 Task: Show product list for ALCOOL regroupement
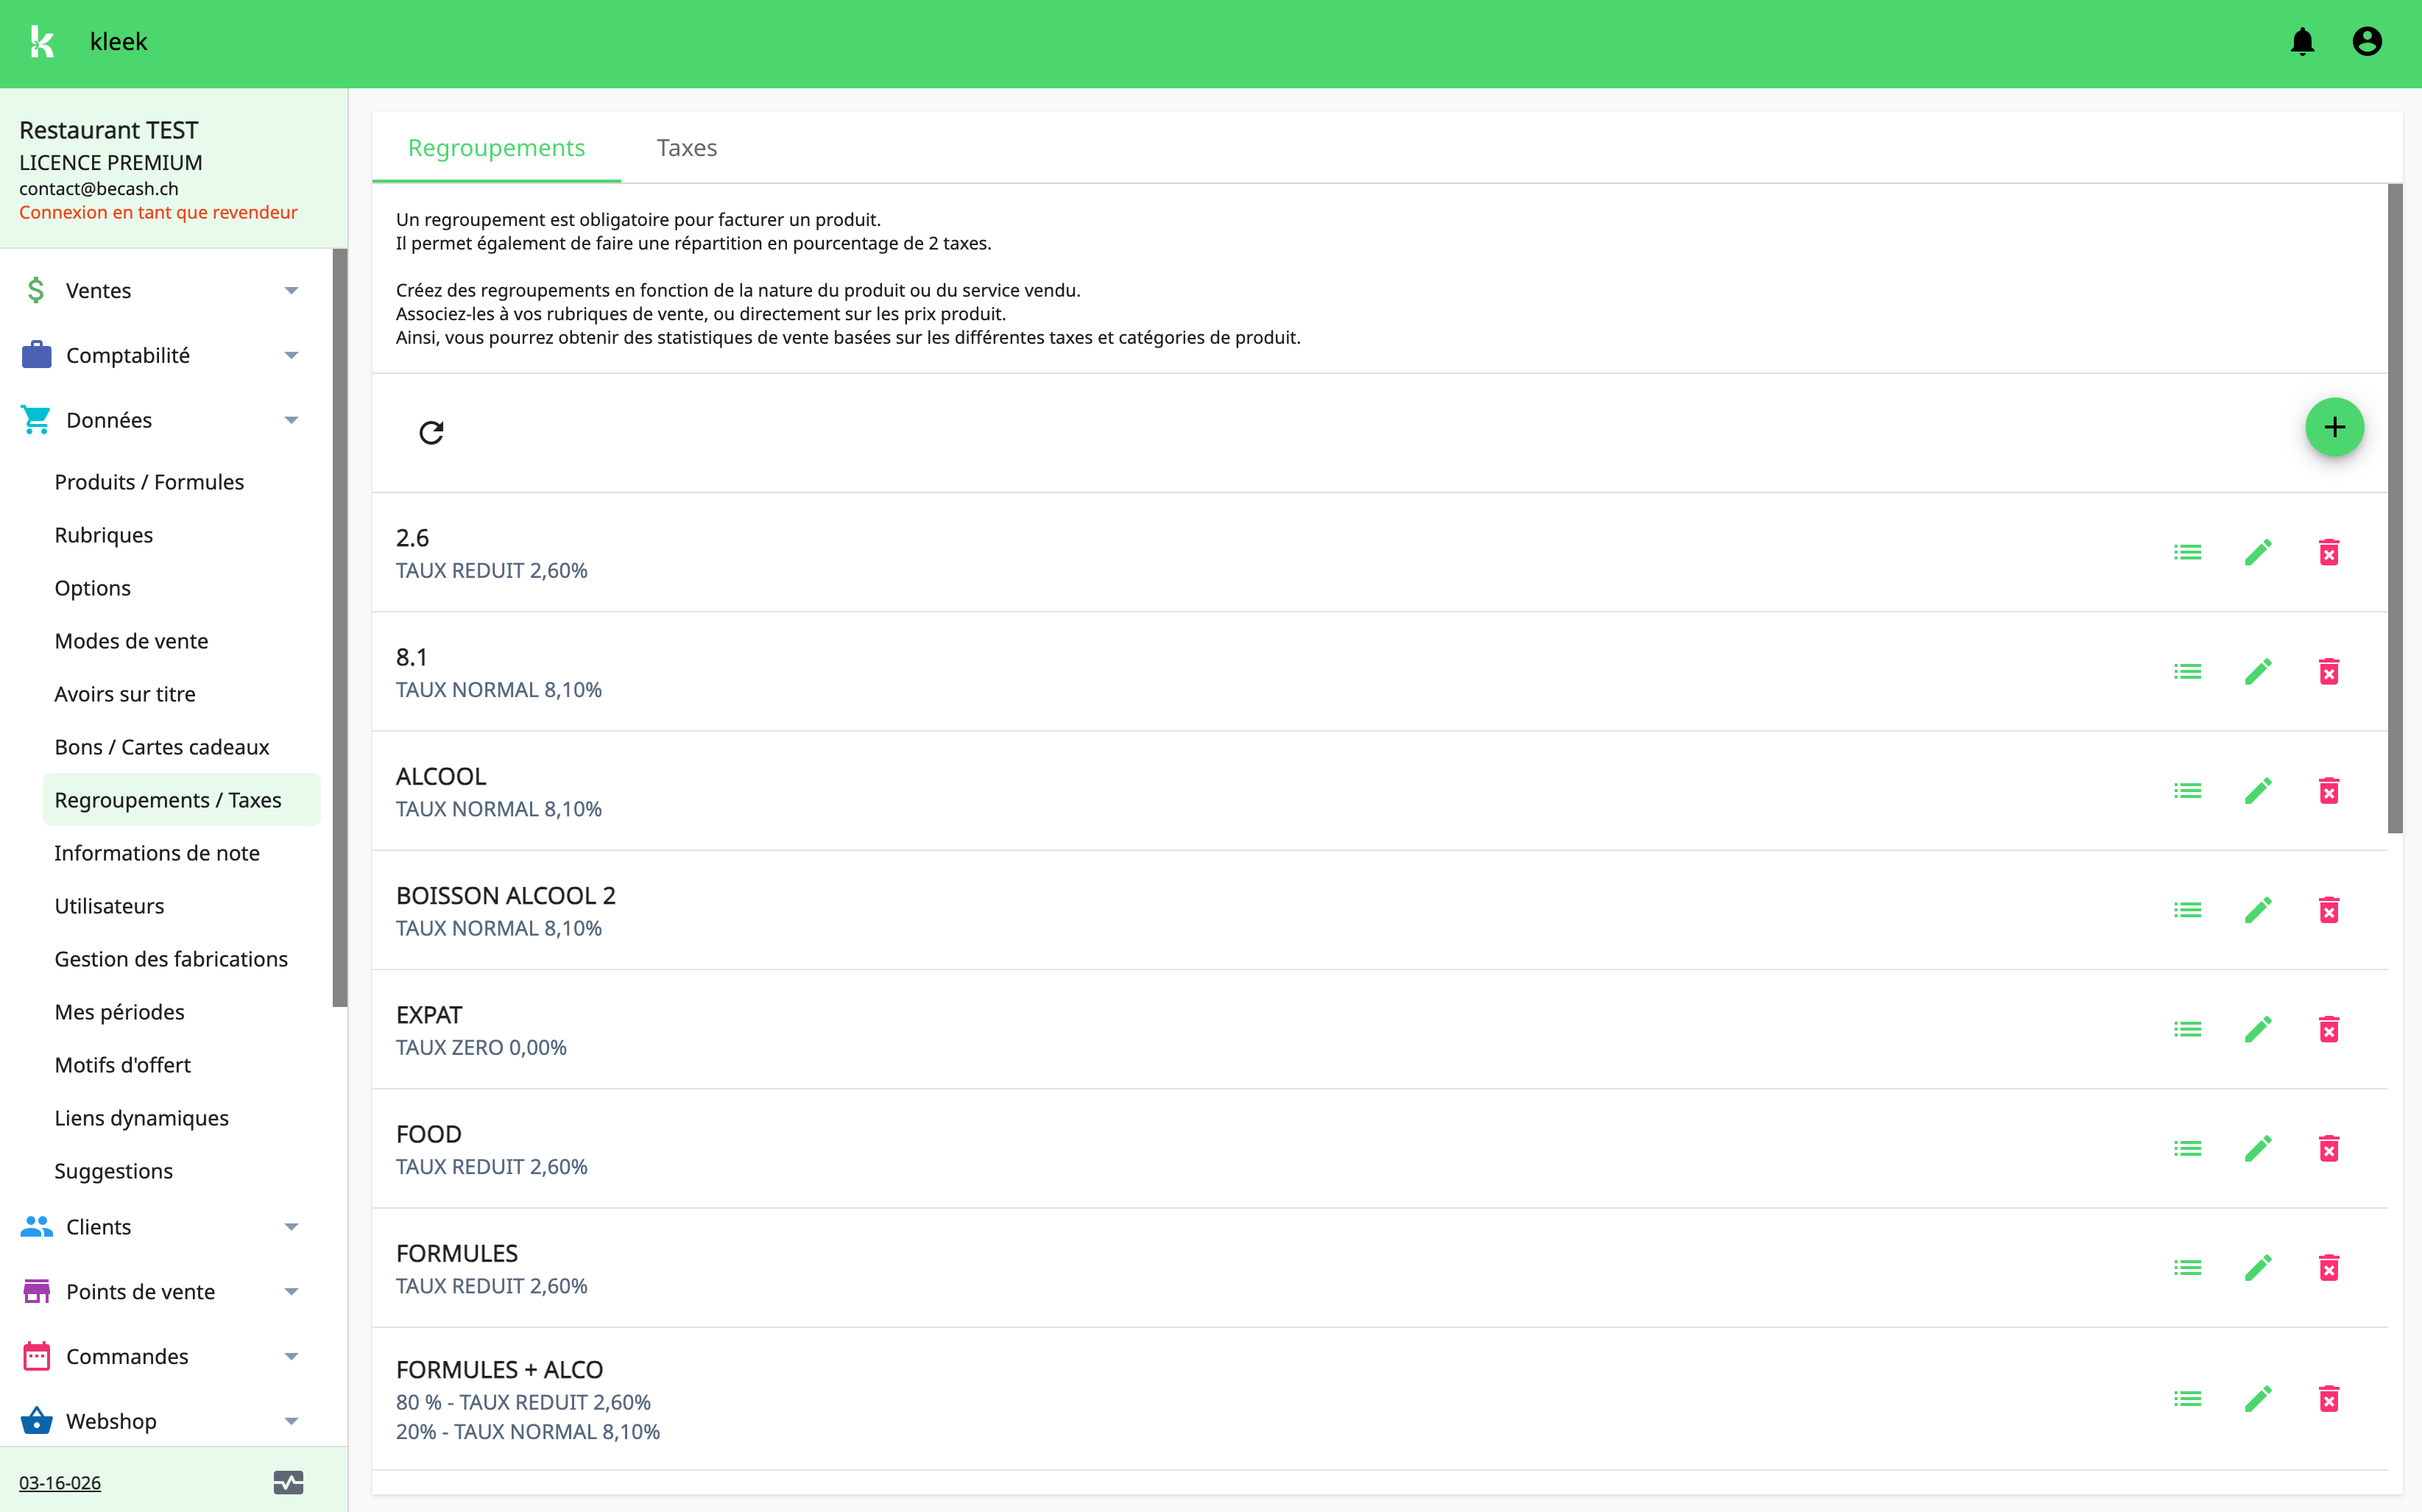click(x=2187, y=791)
